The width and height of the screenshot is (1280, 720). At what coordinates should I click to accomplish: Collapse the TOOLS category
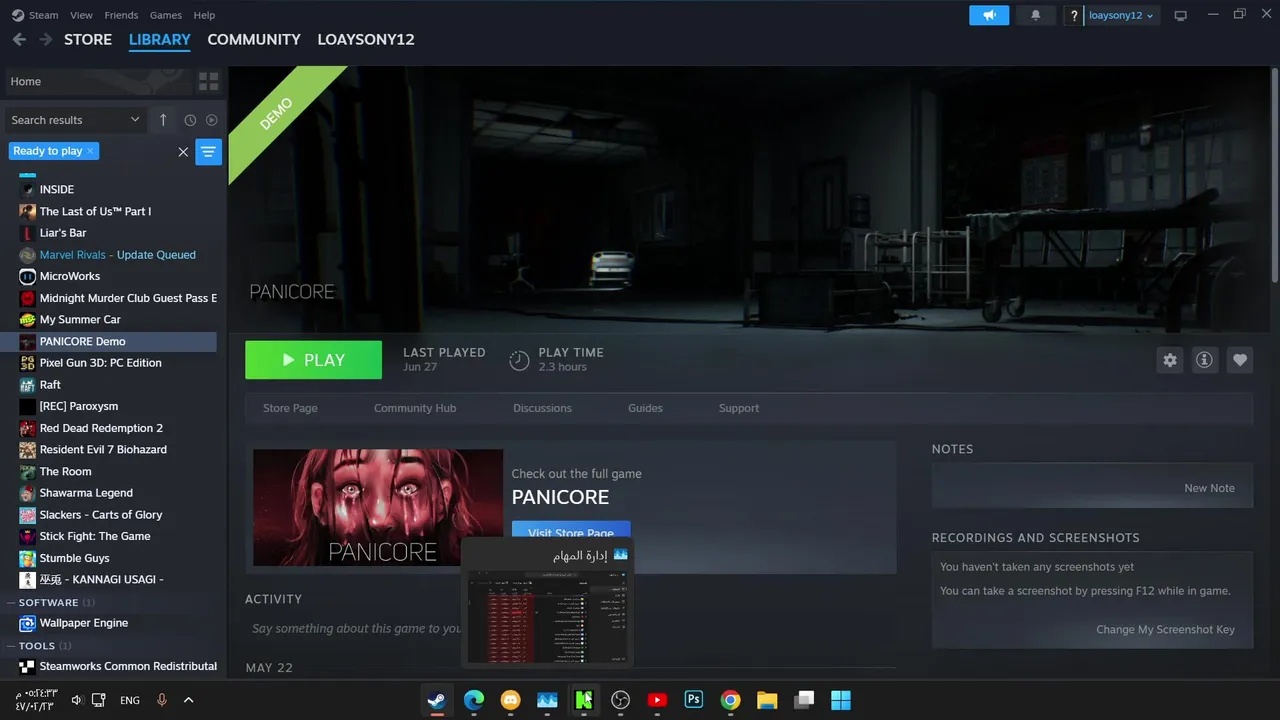pyautogui.click(x=10, y=646)
